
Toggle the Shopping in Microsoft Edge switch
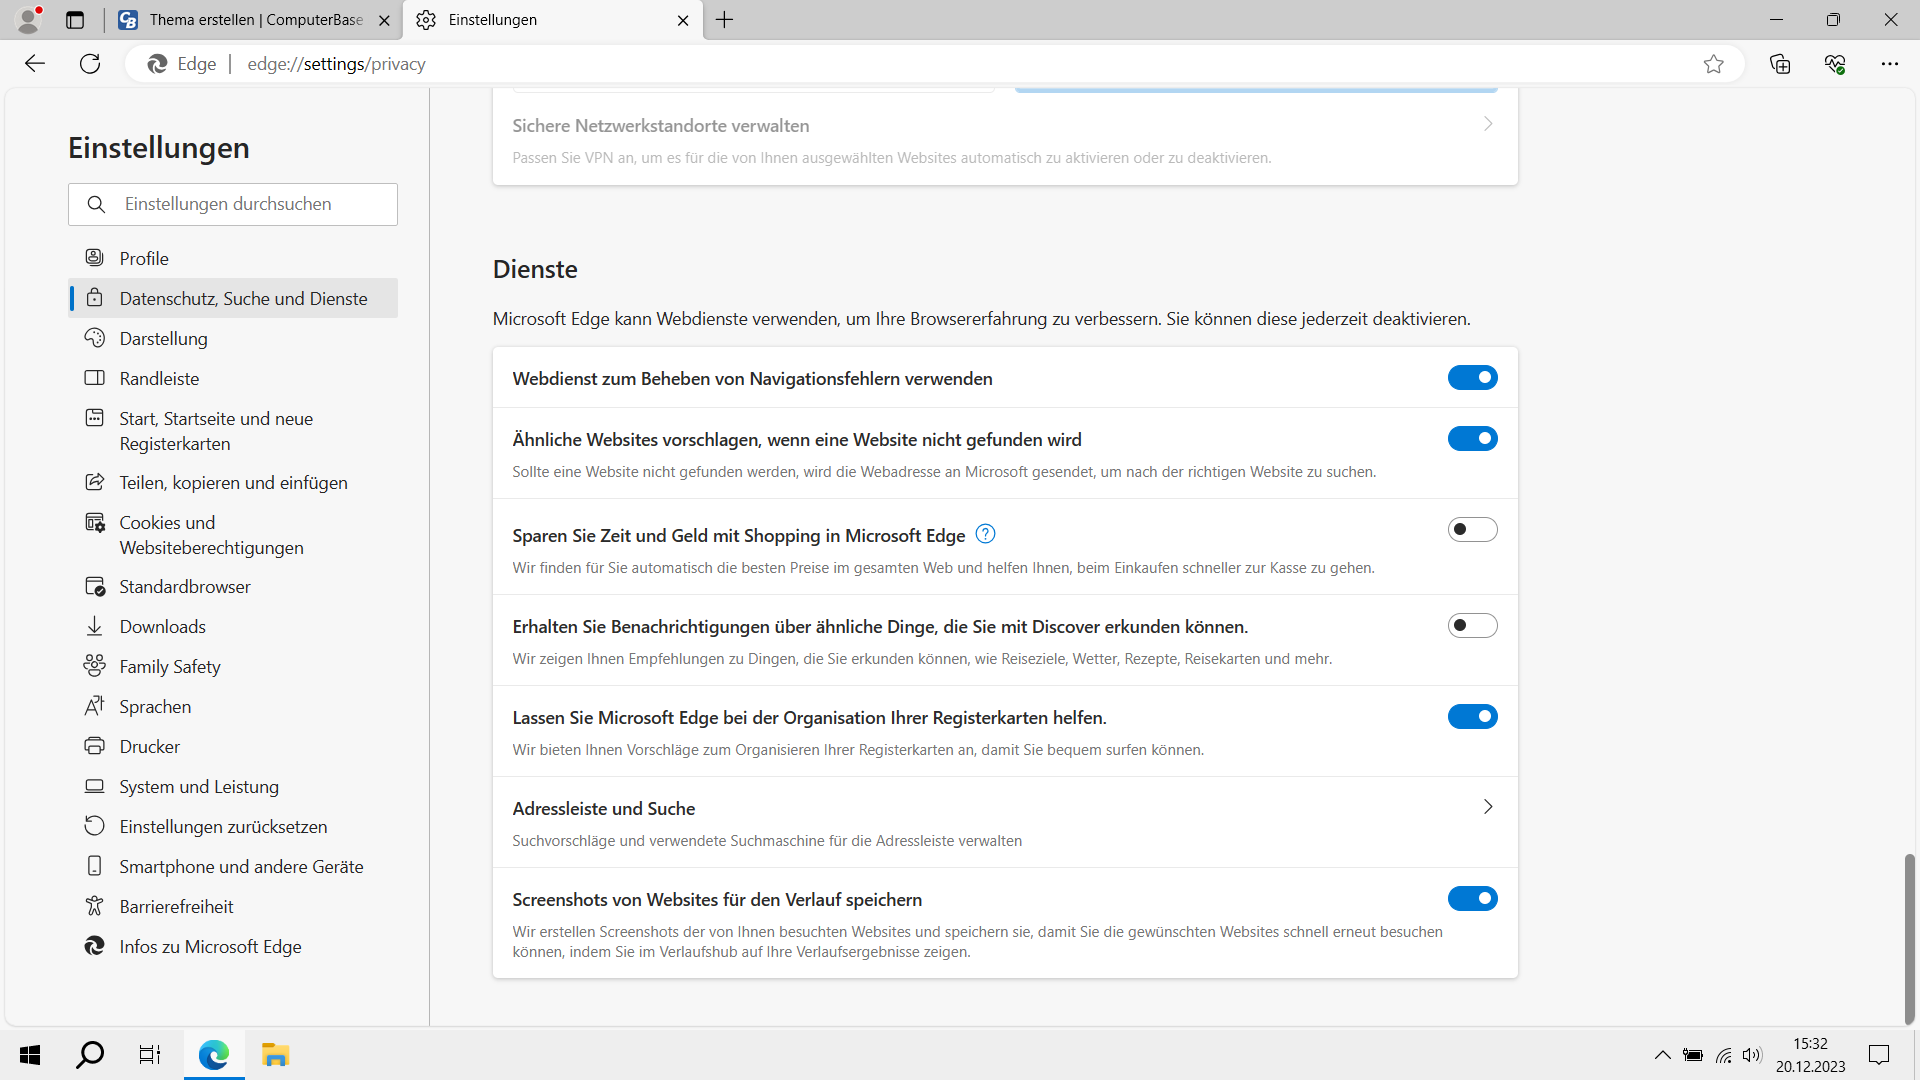pyautogui.click(x=1472, y=529)
